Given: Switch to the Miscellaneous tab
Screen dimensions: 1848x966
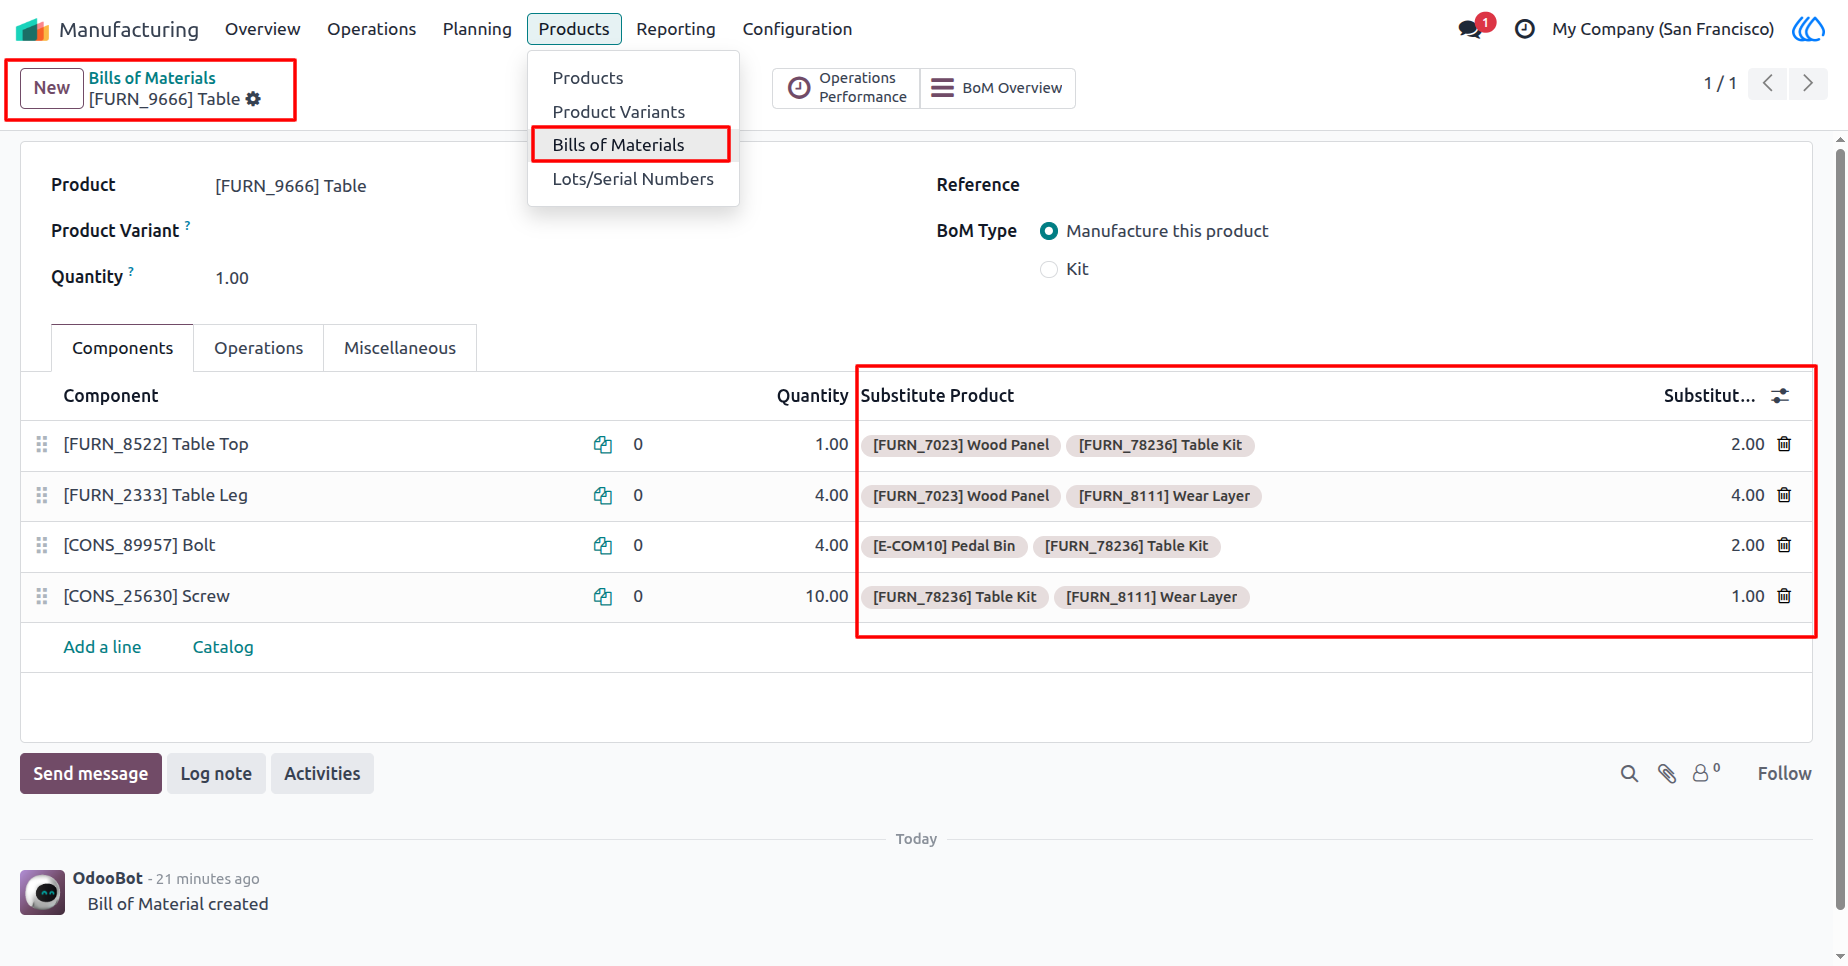Looking at the screenshot, I should coord(400,348).
